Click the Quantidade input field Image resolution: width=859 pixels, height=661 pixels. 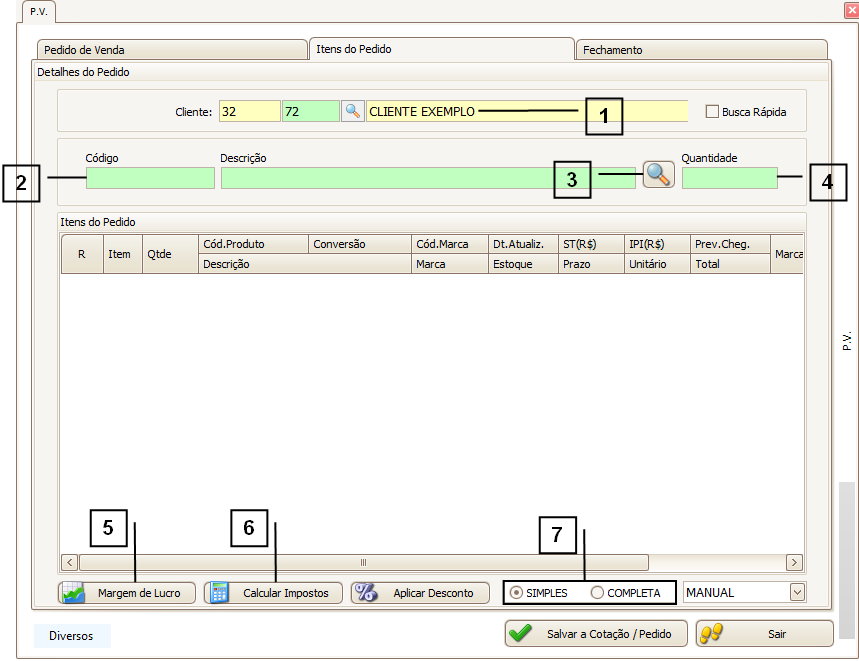click(x=729, y=178)
